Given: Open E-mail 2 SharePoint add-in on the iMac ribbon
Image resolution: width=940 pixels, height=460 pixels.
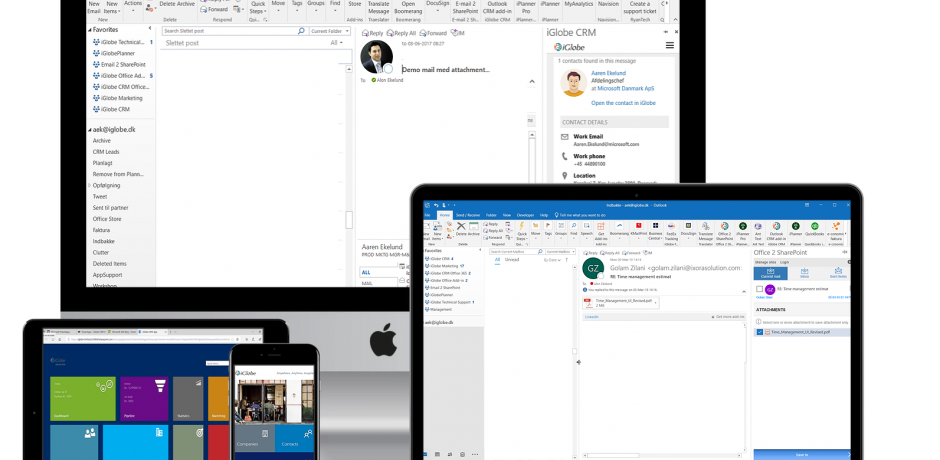Looking at the screenshot, I should click(x=465, y=7).
